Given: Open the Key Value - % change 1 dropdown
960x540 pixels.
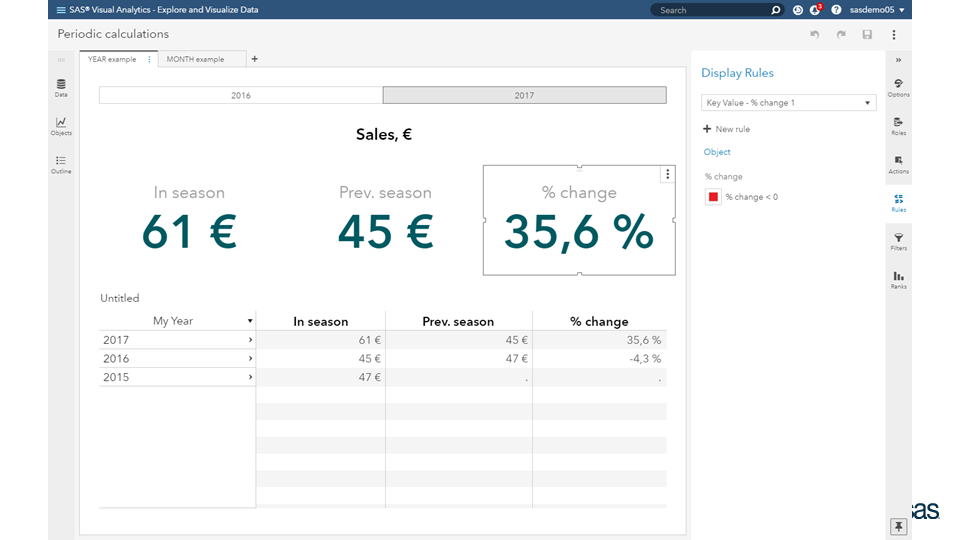Looking at the screenshot, I should pos(788,103).
